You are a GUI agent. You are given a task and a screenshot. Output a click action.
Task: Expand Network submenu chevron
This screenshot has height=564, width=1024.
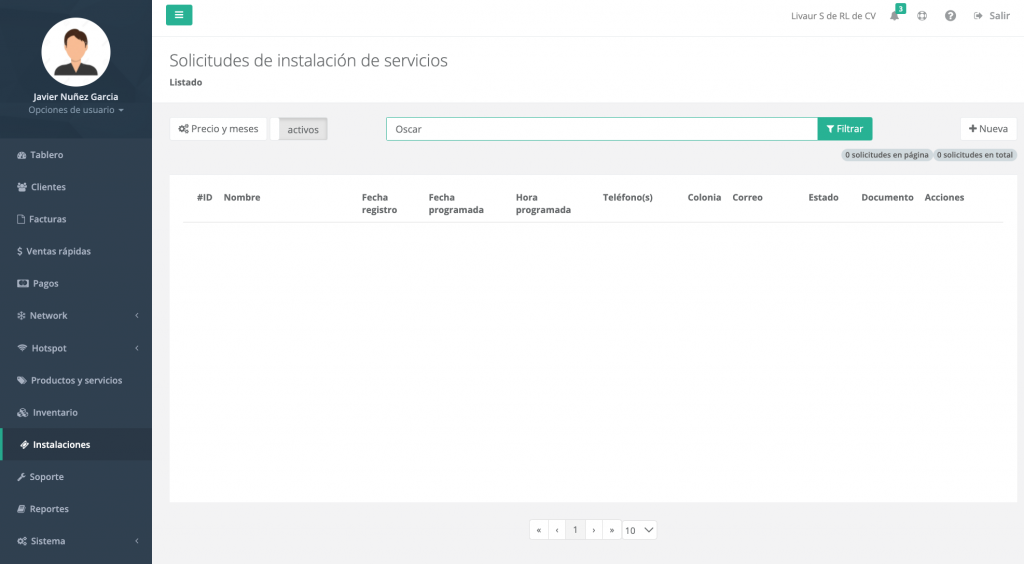tap(136, 315)
